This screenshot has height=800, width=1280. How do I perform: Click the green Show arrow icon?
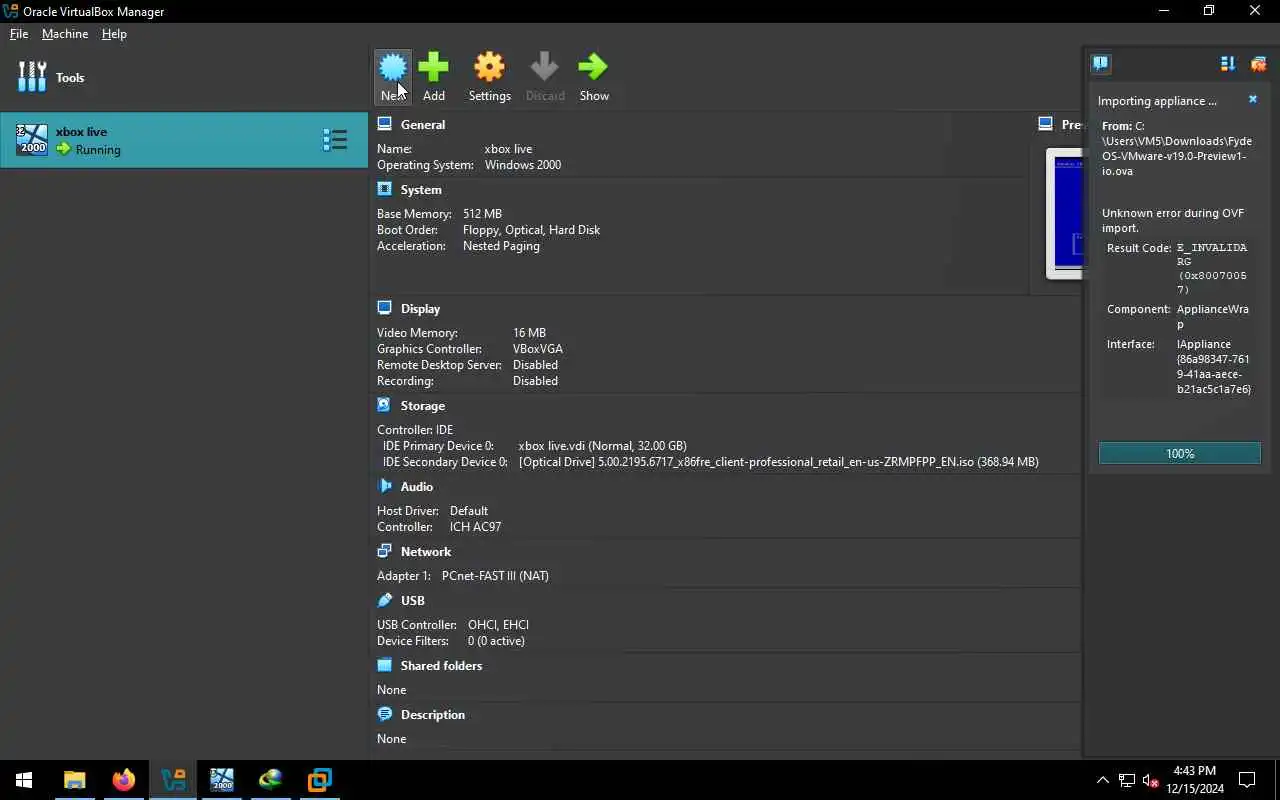(593, 67)
